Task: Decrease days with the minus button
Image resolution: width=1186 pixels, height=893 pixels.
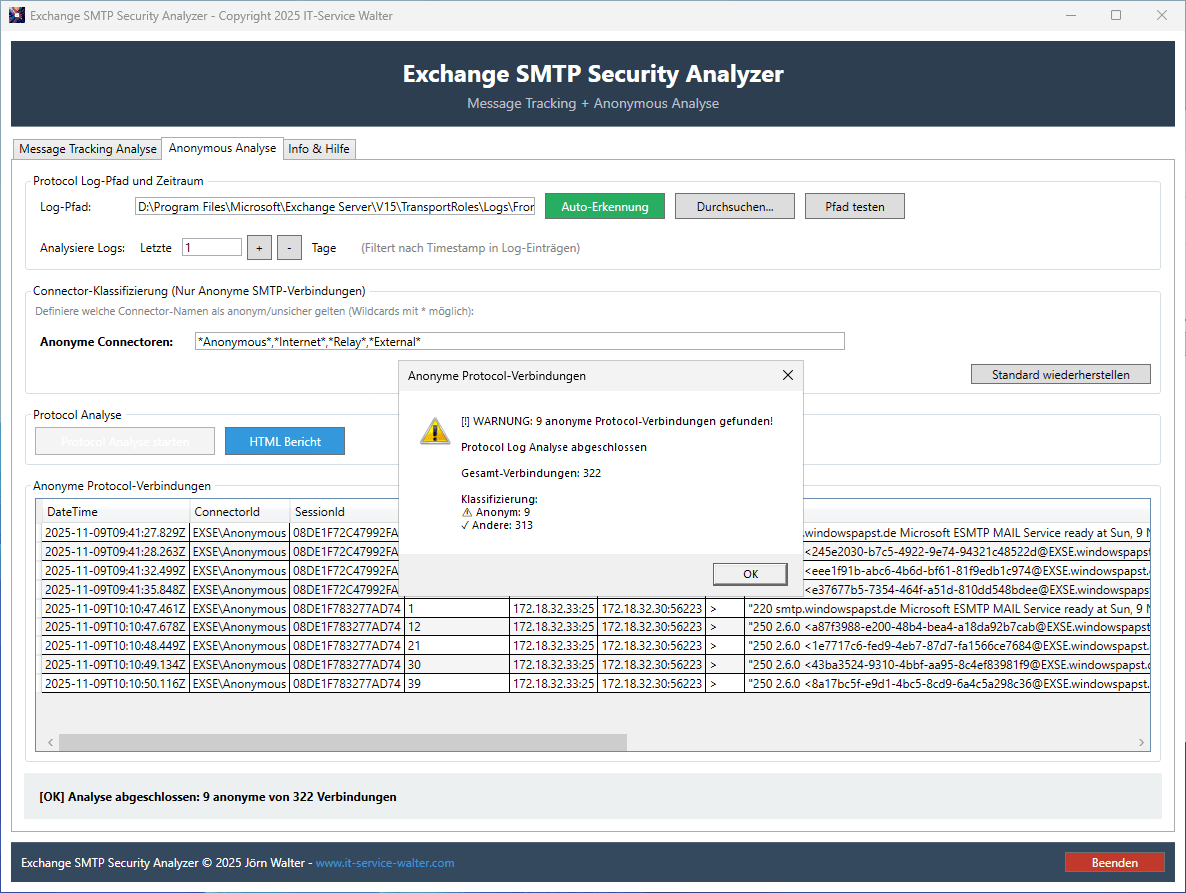Action: (x=289, y=248)
